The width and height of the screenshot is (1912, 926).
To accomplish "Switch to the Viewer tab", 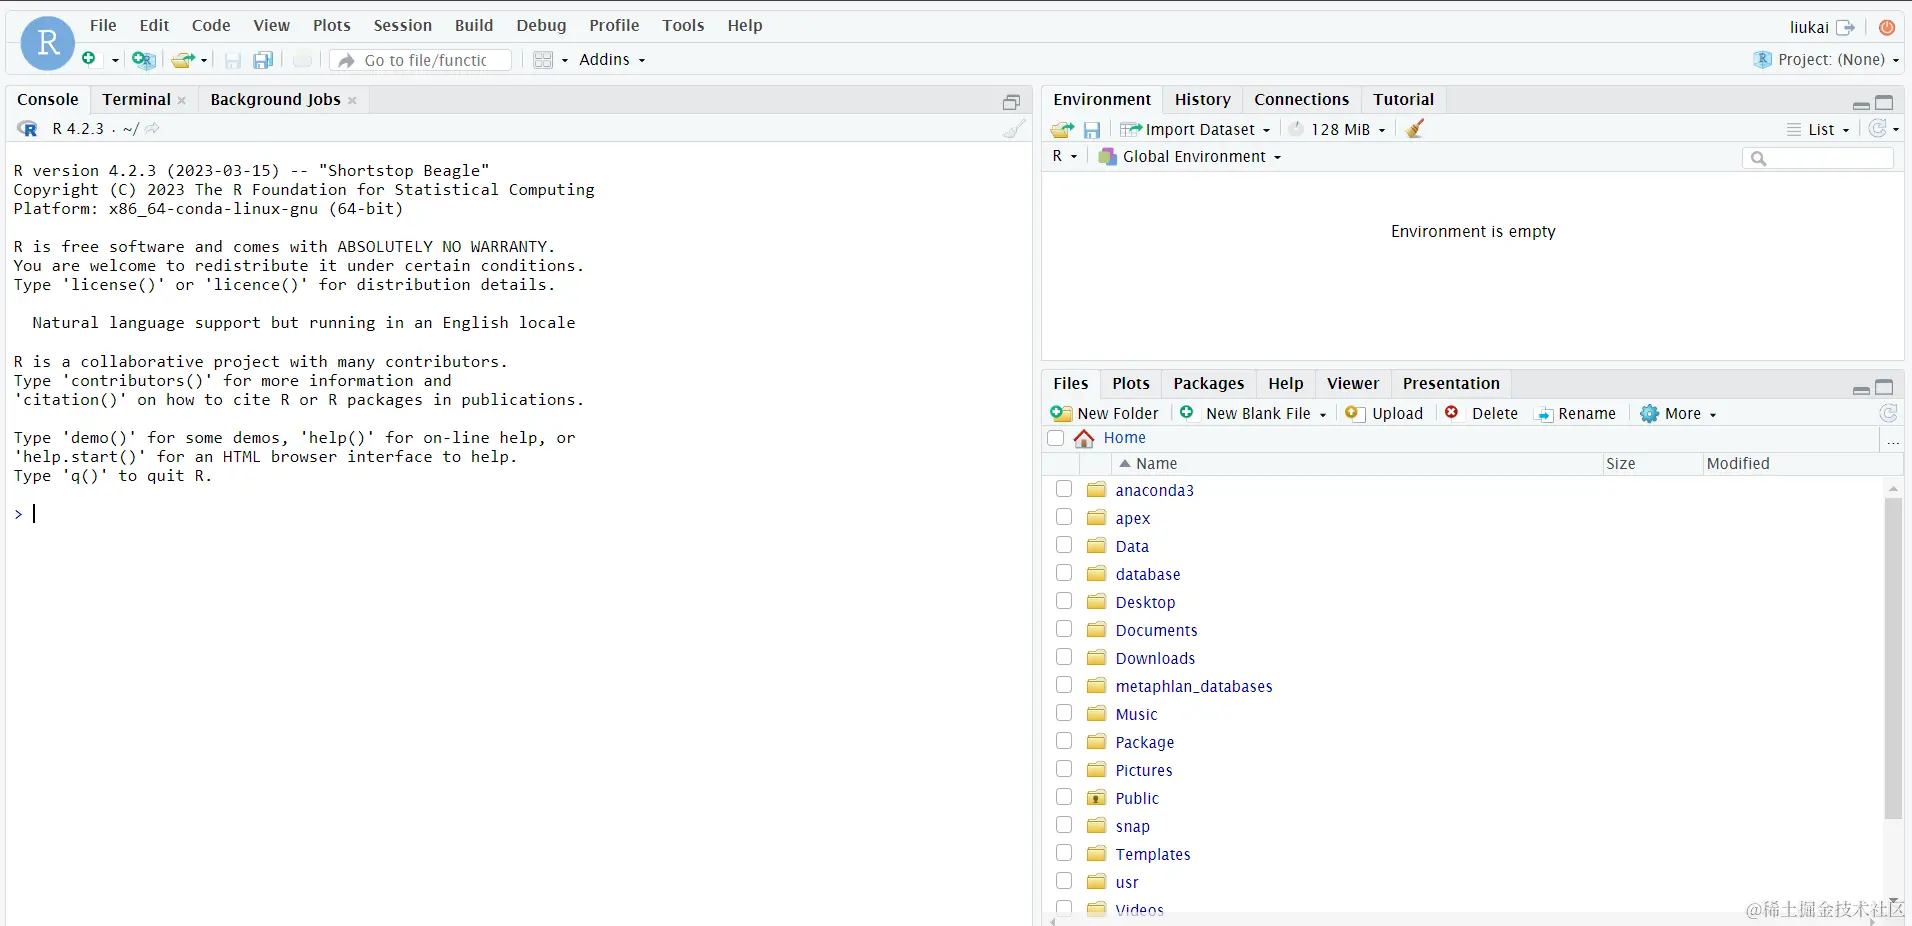I will [1352, 384].
